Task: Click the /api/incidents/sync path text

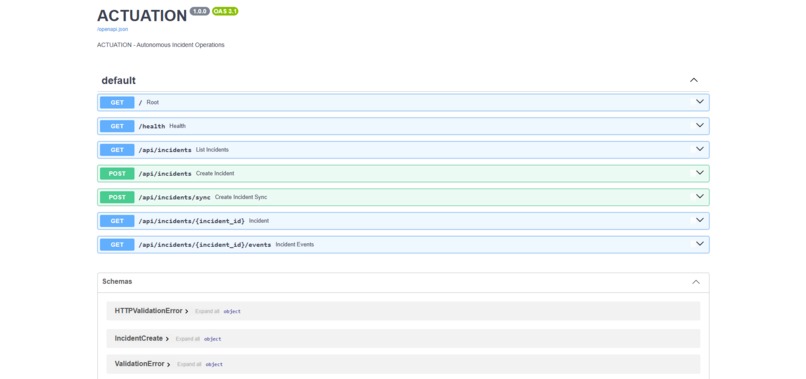Action: (x=174, y=197)
